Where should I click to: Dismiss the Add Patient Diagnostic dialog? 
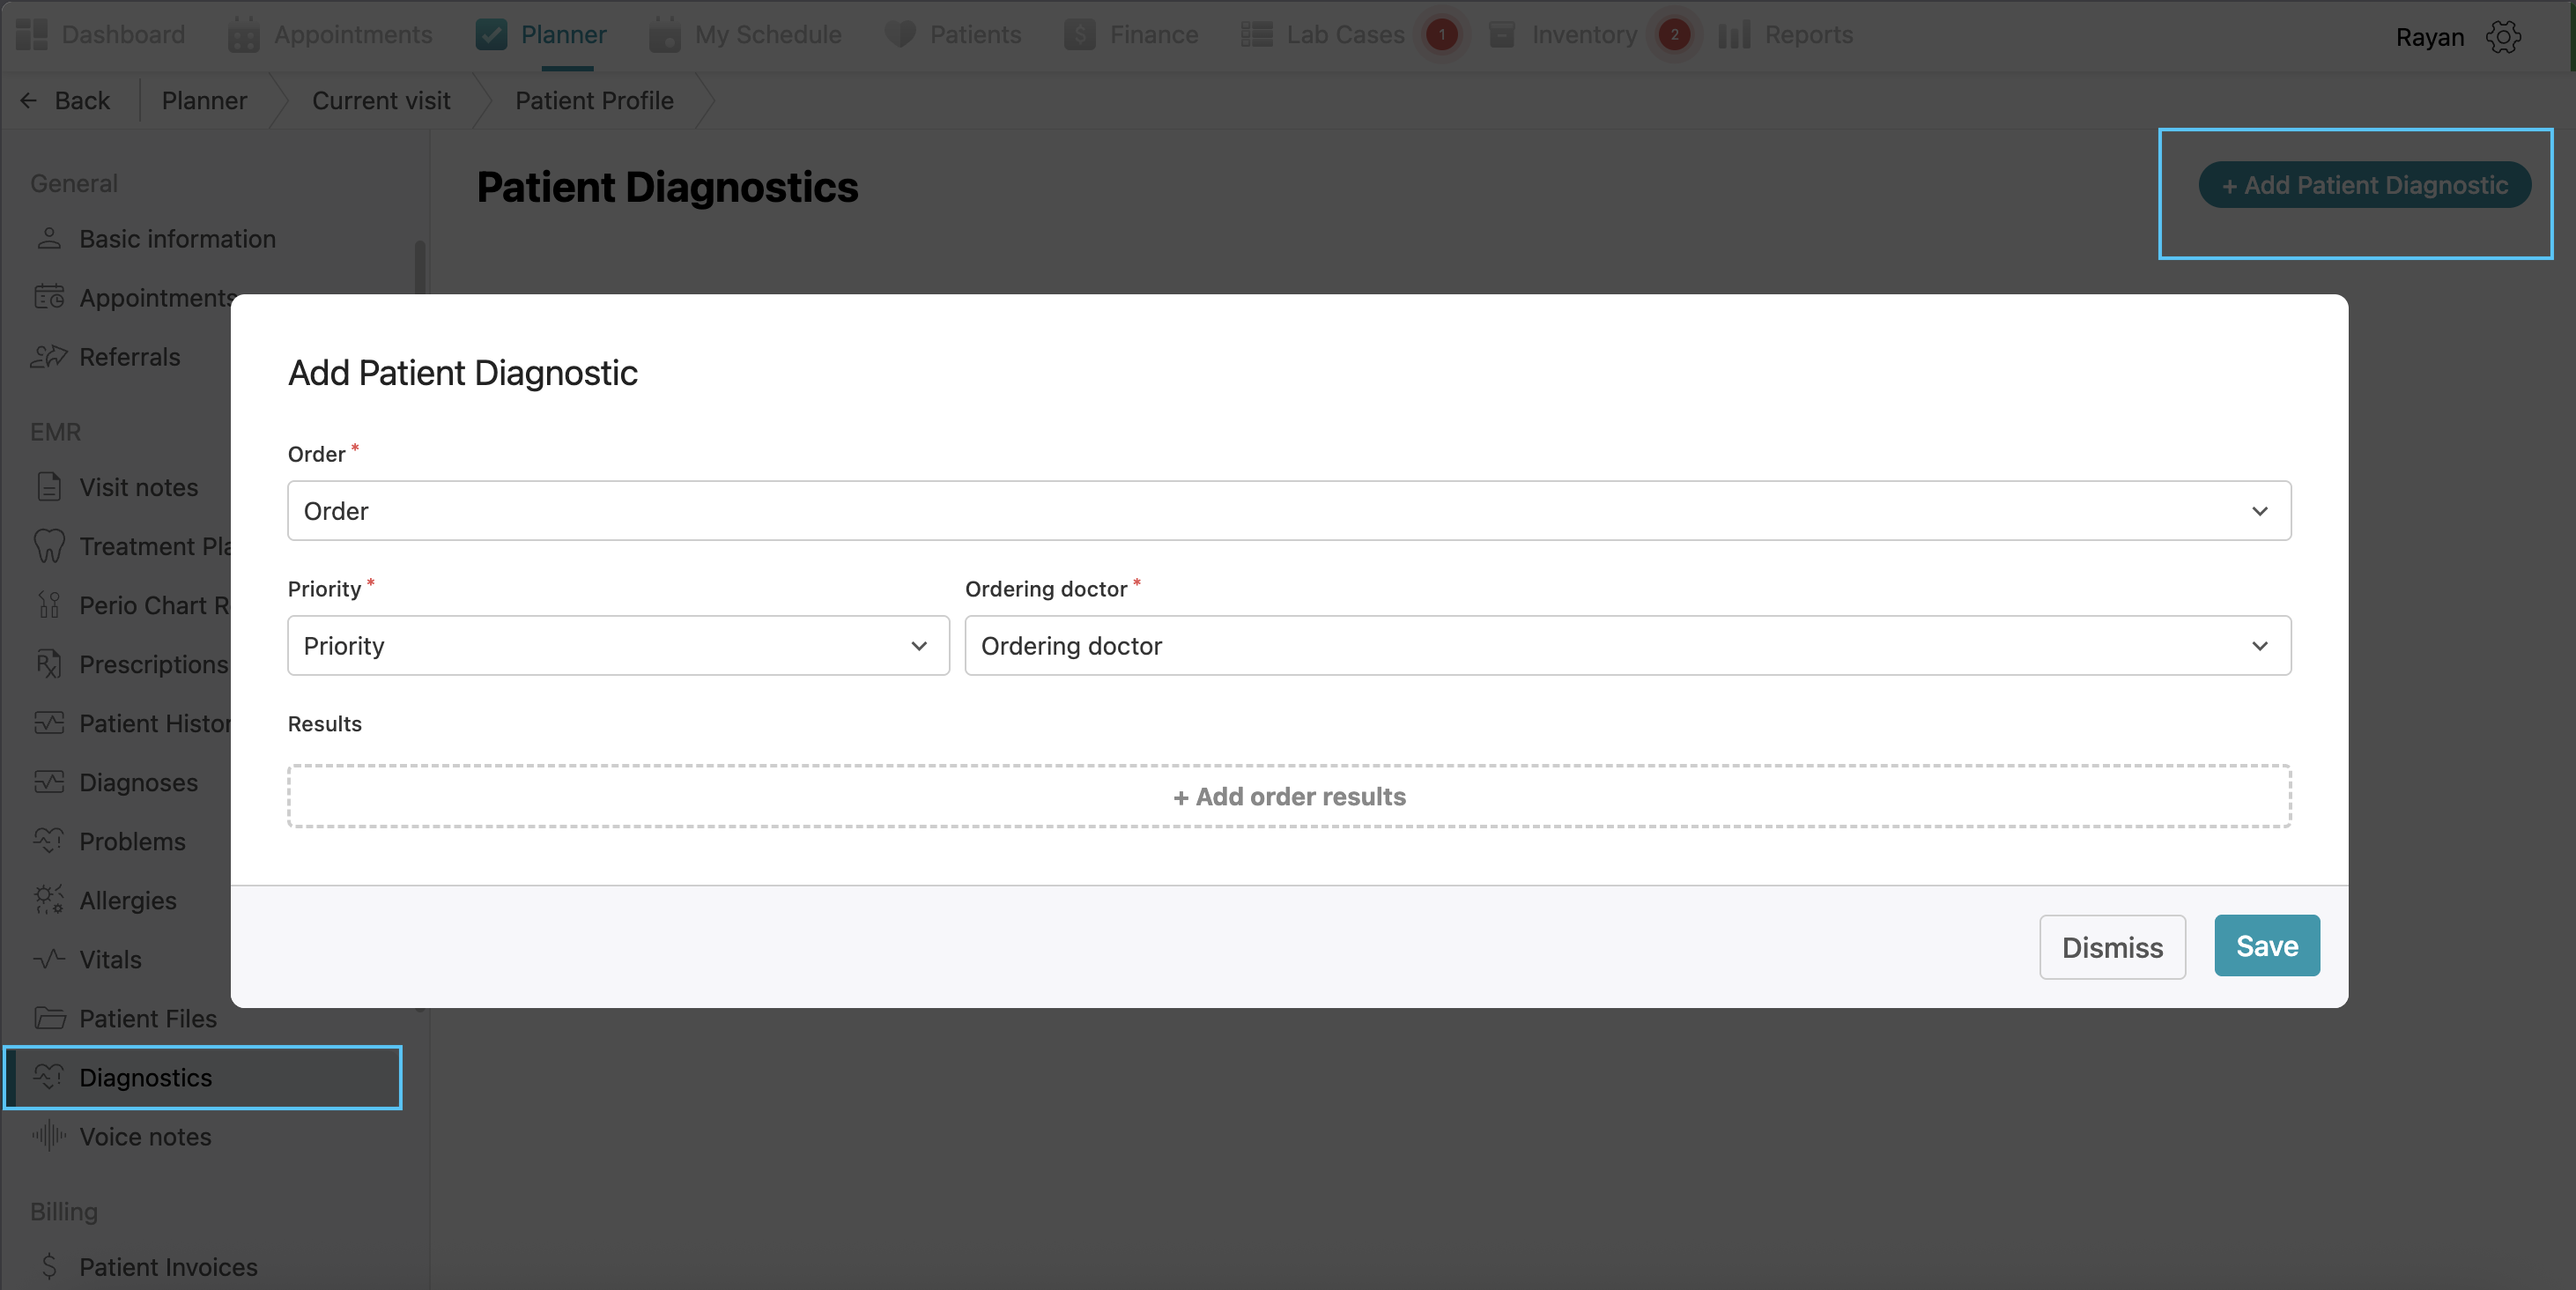[2111, 947]
